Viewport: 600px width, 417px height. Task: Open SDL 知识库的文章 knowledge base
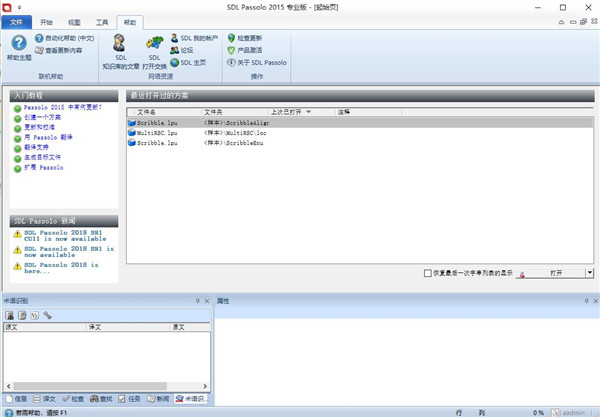point(121,52)
